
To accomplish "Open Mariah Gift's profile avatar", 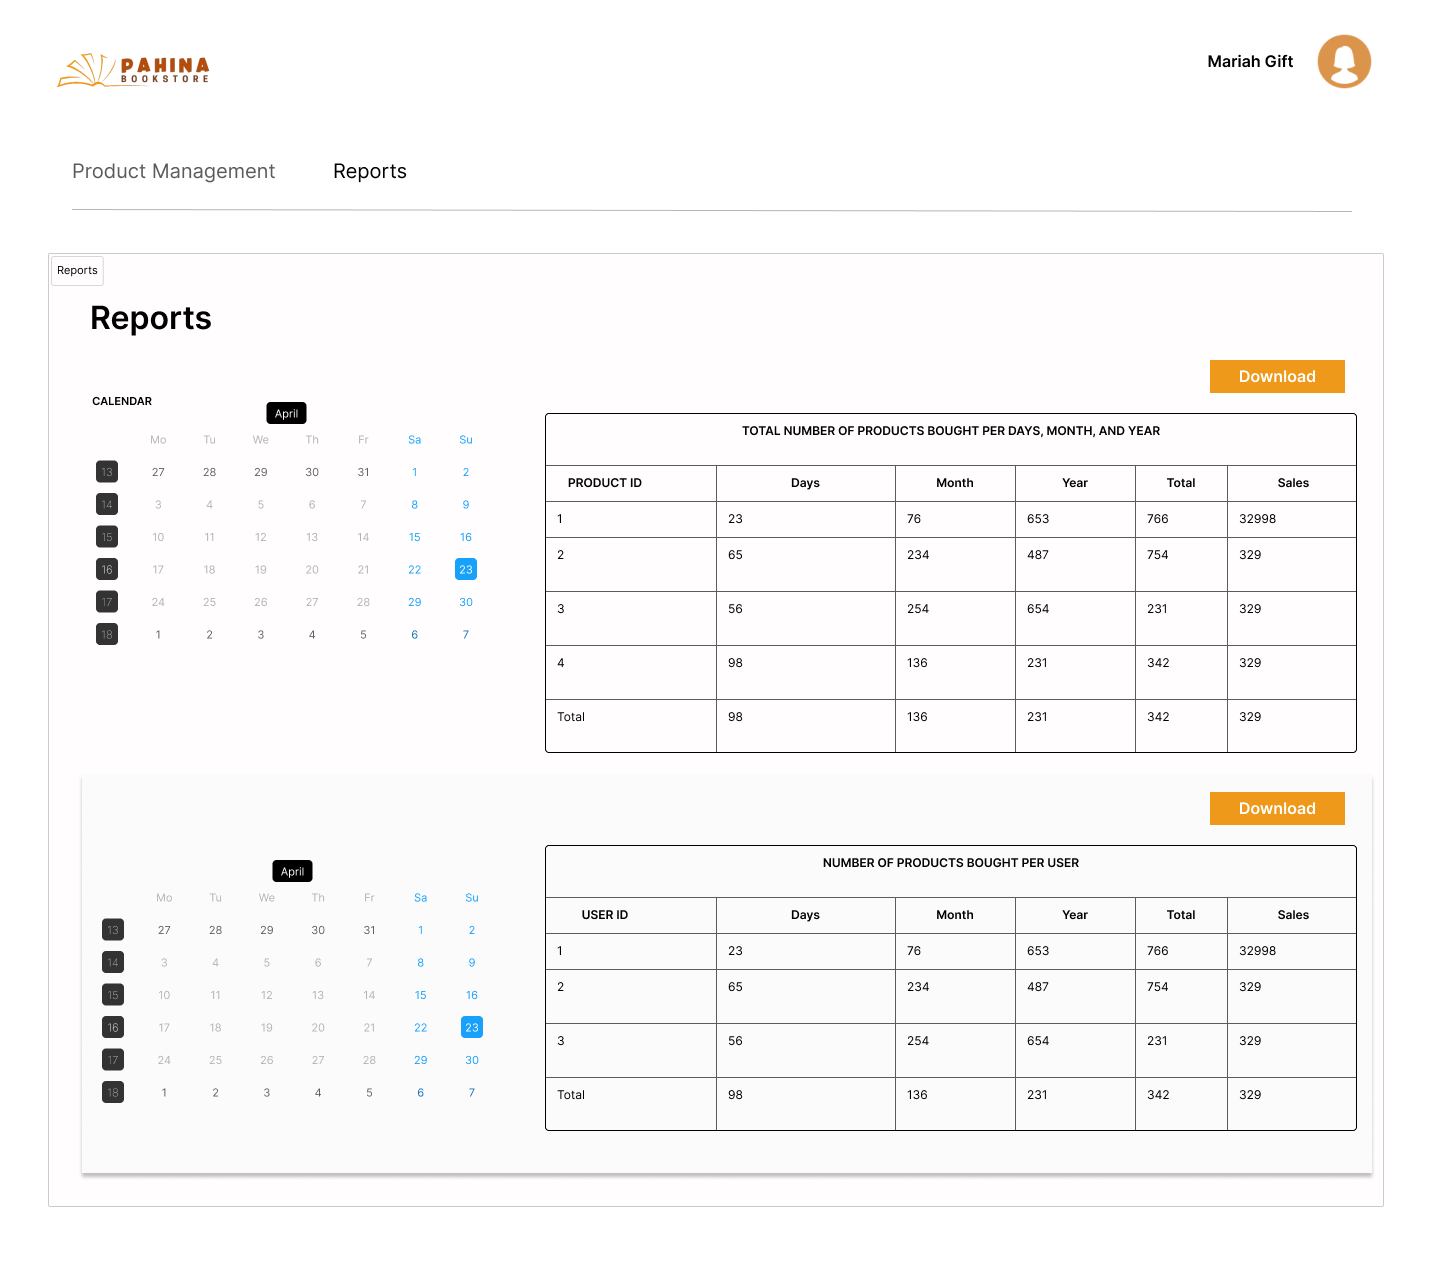I will click(1344, 62).
